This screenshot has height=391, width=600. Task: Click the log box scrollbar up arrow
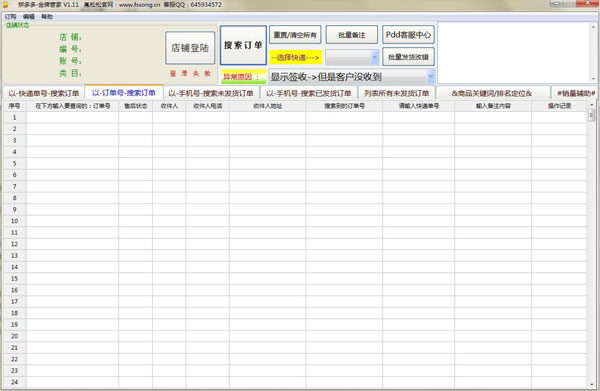click(x=593, y=26)
